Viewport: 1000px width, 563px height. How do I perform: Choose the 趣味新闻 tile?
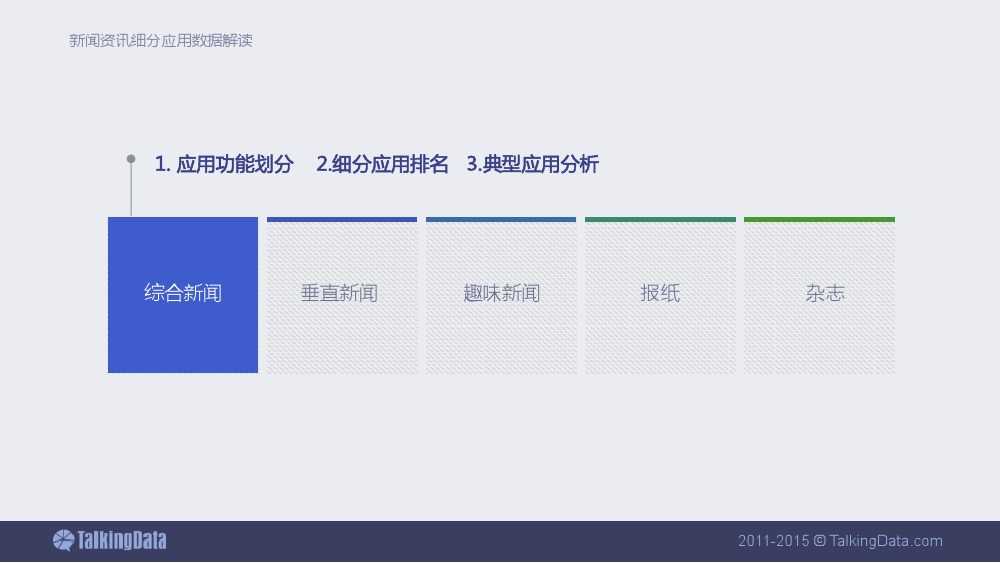501,294
